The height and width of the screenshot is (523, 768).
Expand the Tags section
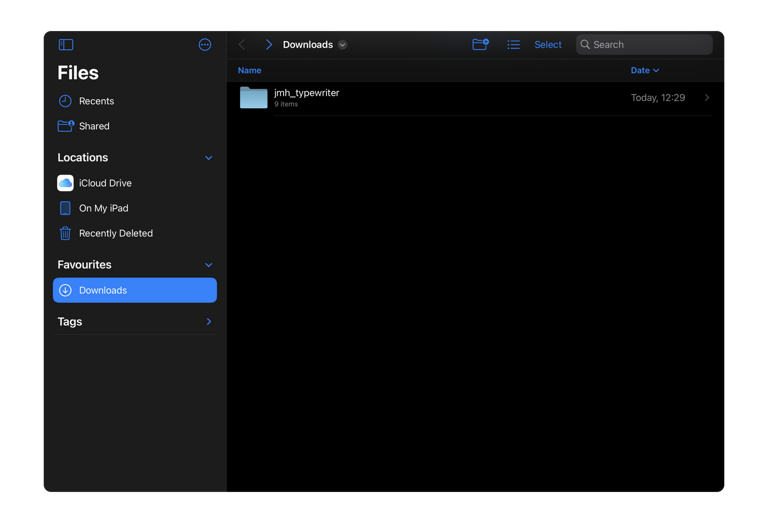click(209, 322)
